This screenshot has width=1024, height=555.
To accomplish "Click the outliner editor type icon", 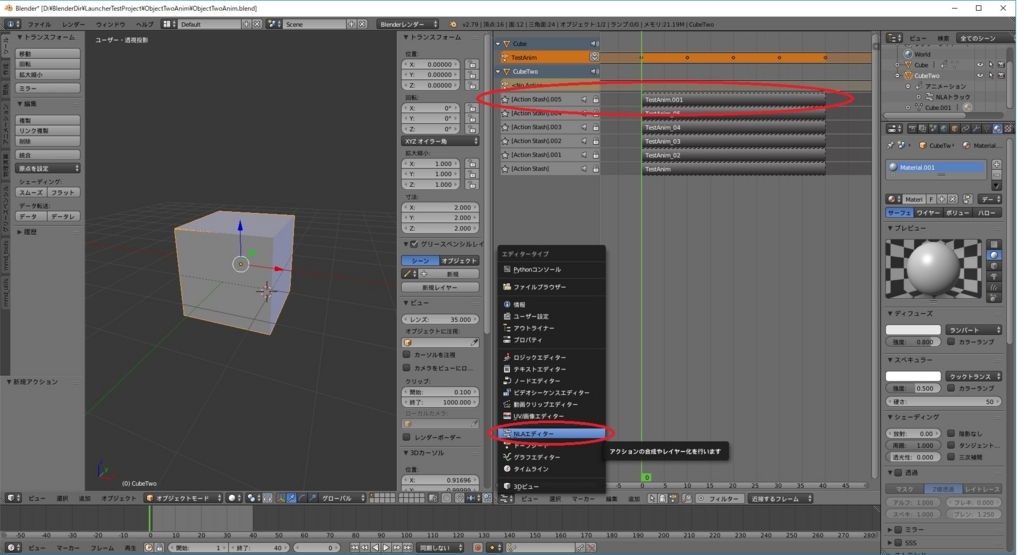I will click(894, 39).
